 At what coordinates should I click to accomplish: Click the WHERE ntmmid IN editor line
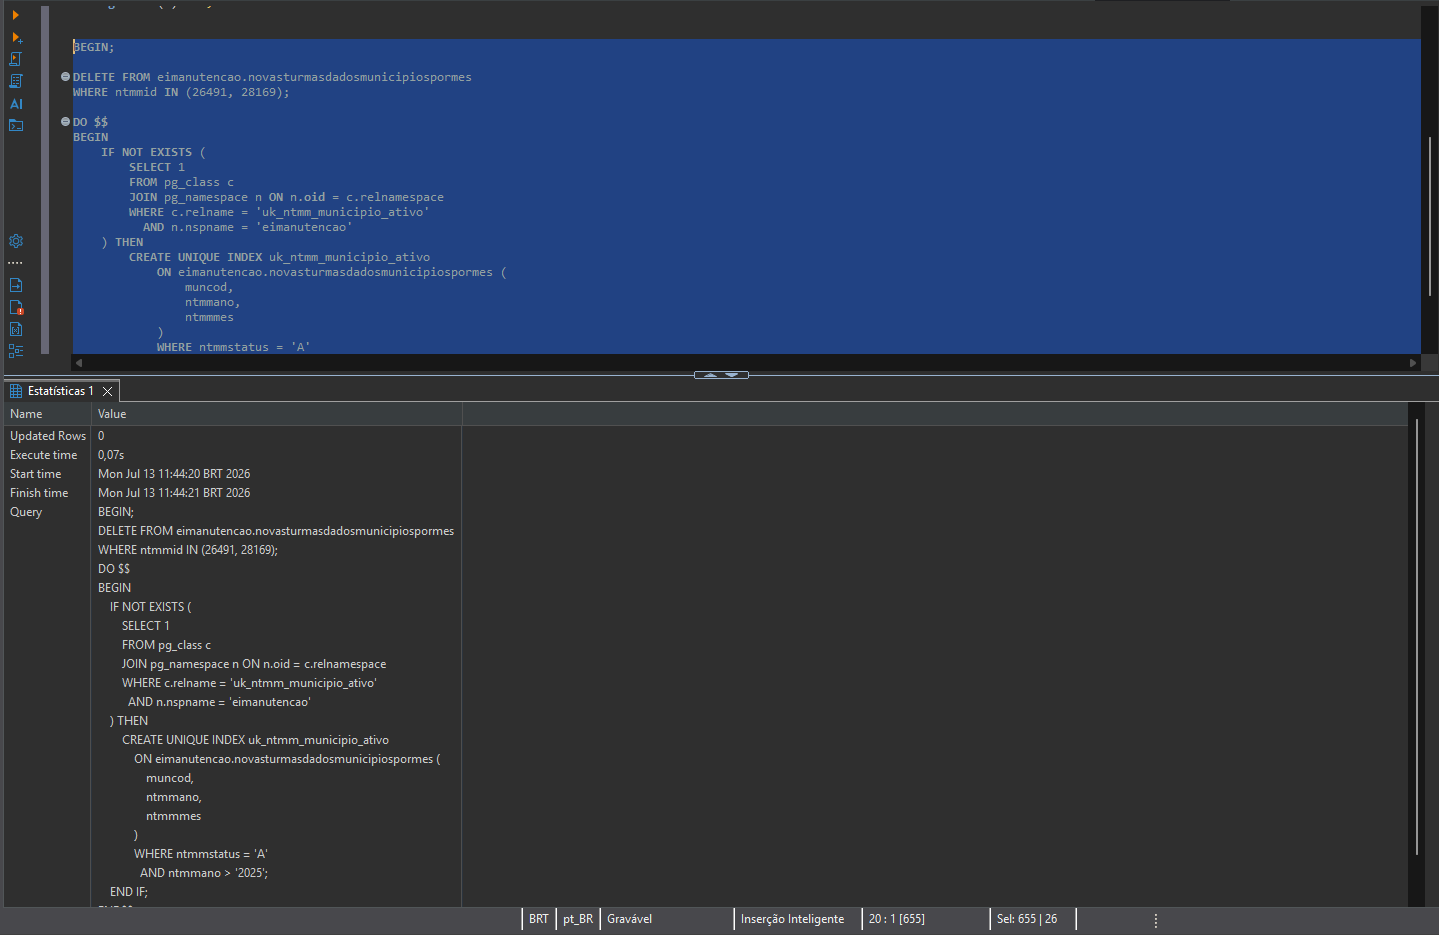click(x=181, y=92)
